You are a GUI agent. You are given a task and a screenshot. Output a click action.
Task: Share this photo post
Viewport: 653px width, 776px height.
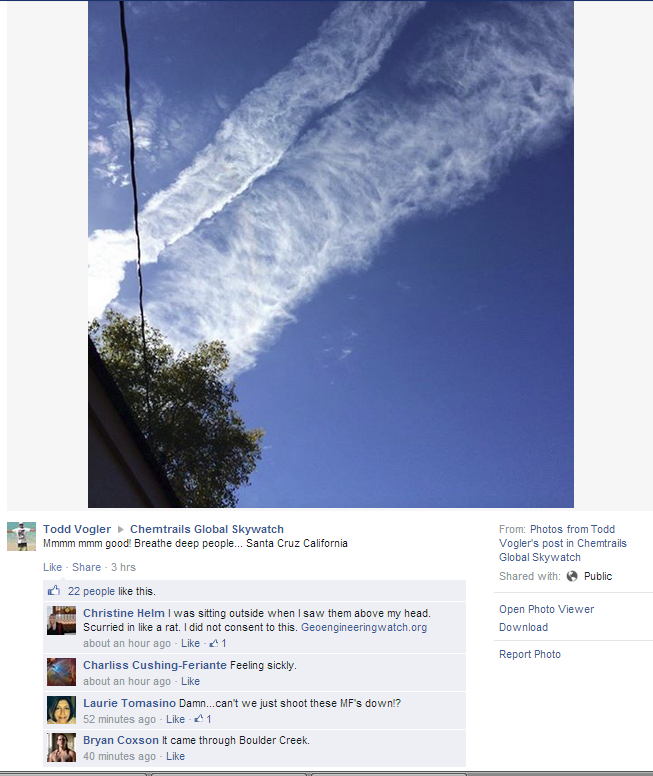[x=86, y=567]
